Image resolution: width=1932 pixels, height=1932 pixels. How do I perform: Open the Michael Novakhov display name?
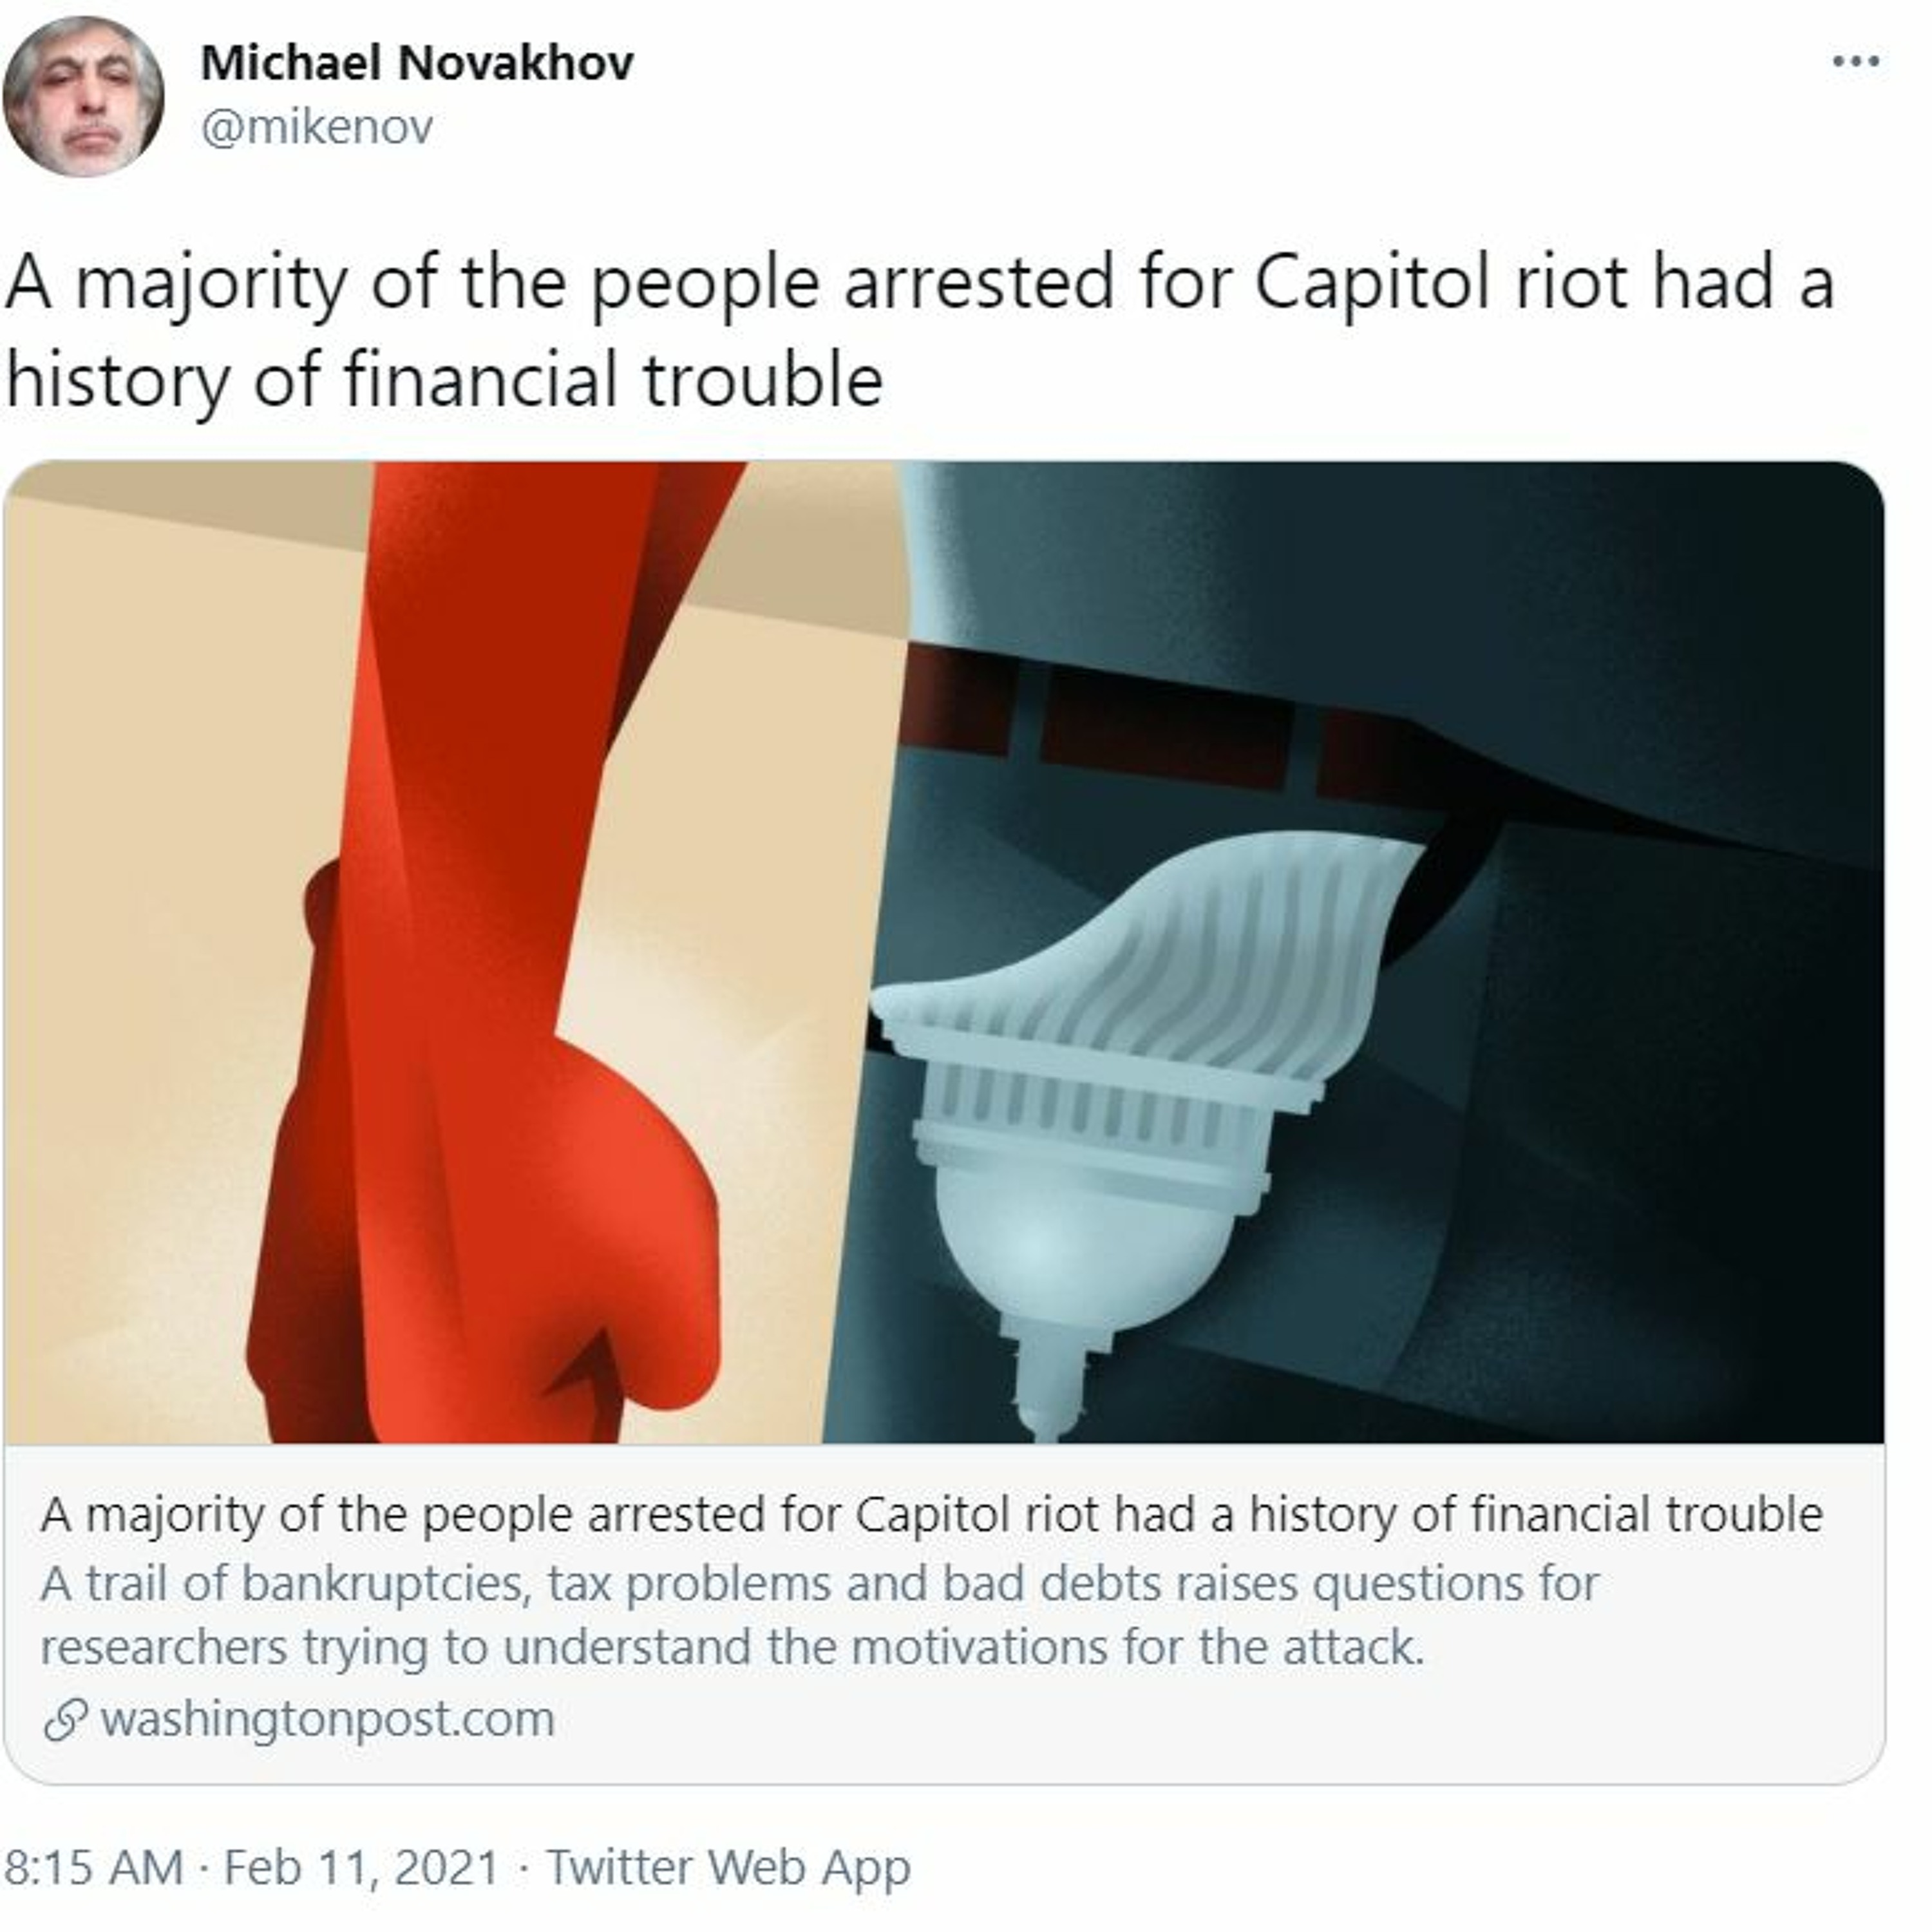coord(417,63)
